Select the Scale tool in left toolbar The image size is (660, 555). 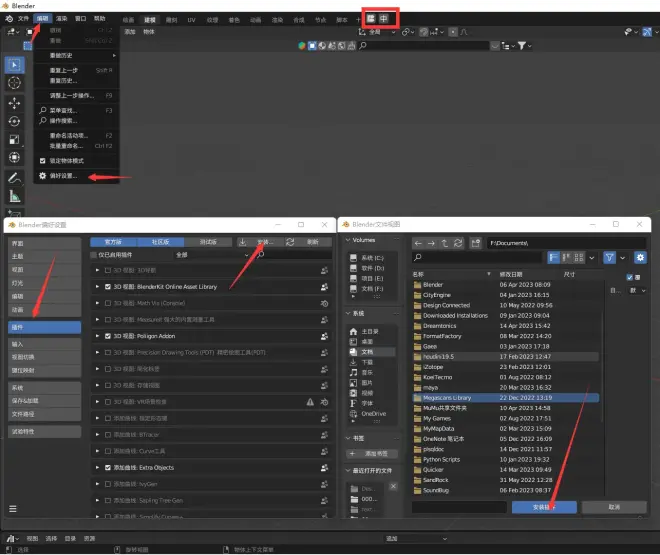[14, 139]
